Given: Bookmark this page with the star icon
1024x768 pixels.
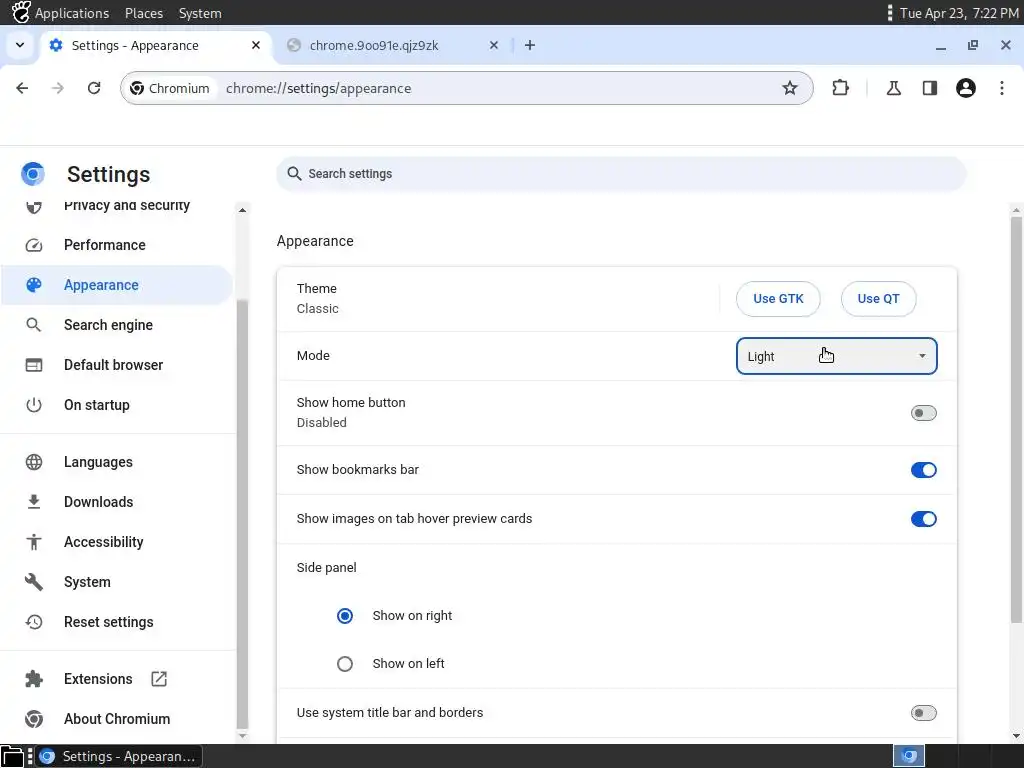Looking at the screenshot, I should click(x=790, y=88).
